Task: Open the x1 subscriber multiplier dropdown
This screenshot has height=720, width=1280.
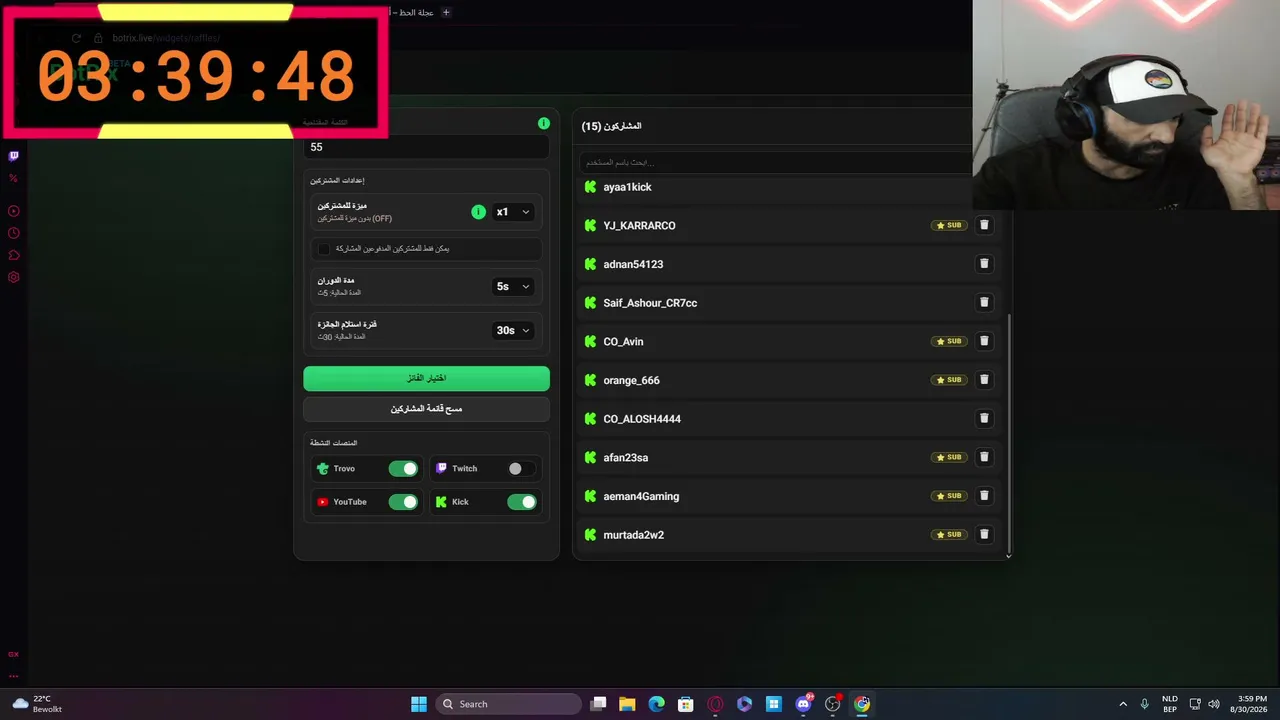Action: [513, 212]
